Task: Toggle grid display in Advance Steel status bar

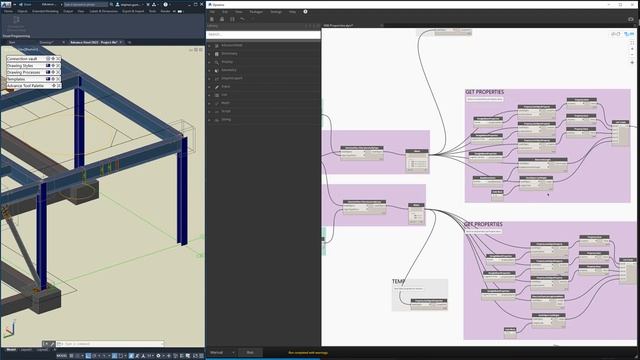Action: pyautogui.click(x=71, y=356)
